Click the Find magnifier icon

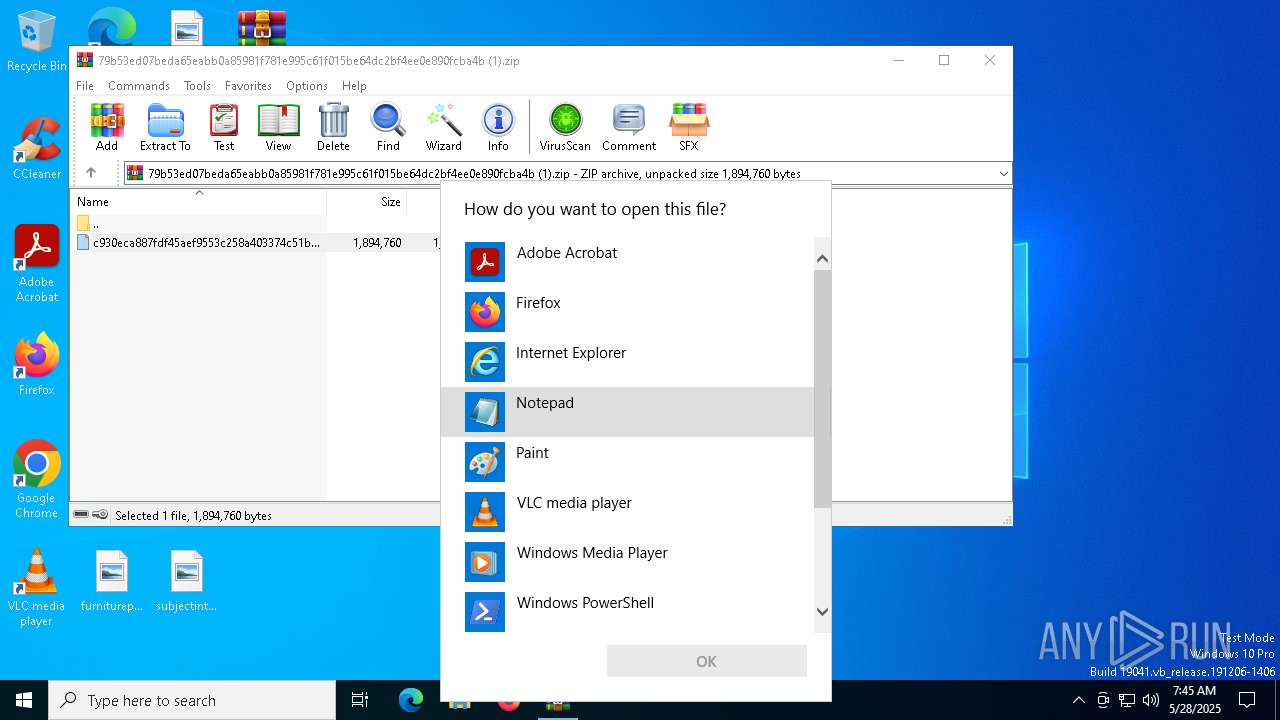coord(388,127)
